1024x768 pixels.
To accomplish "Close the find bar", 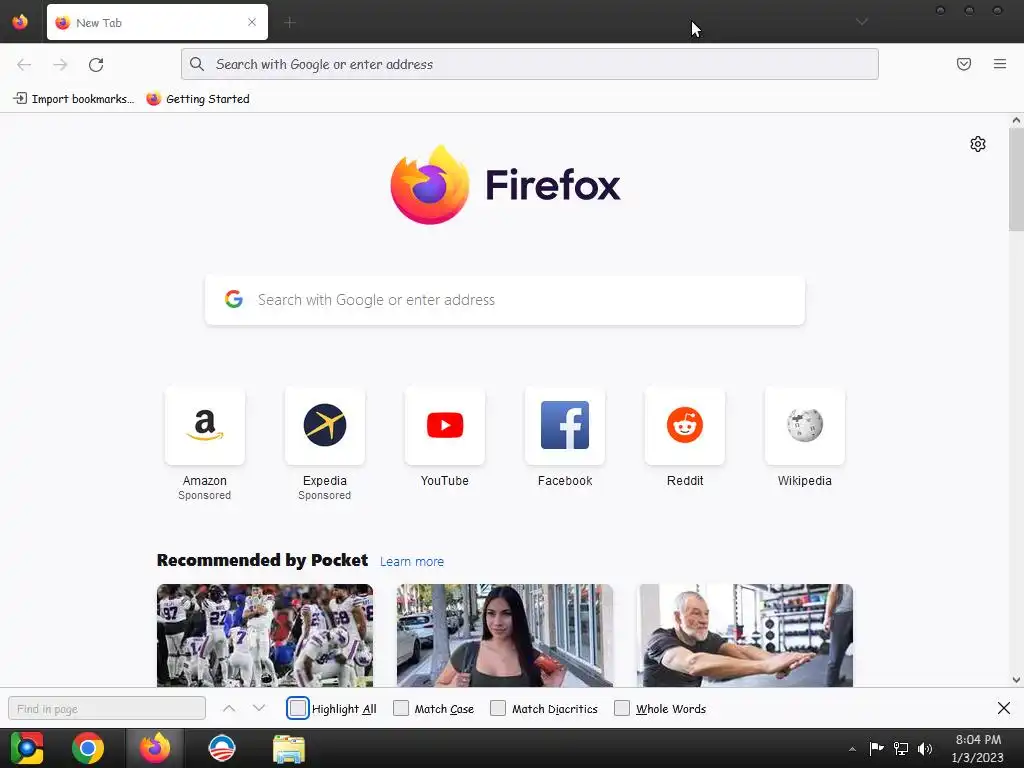I will click(1004, 708).
